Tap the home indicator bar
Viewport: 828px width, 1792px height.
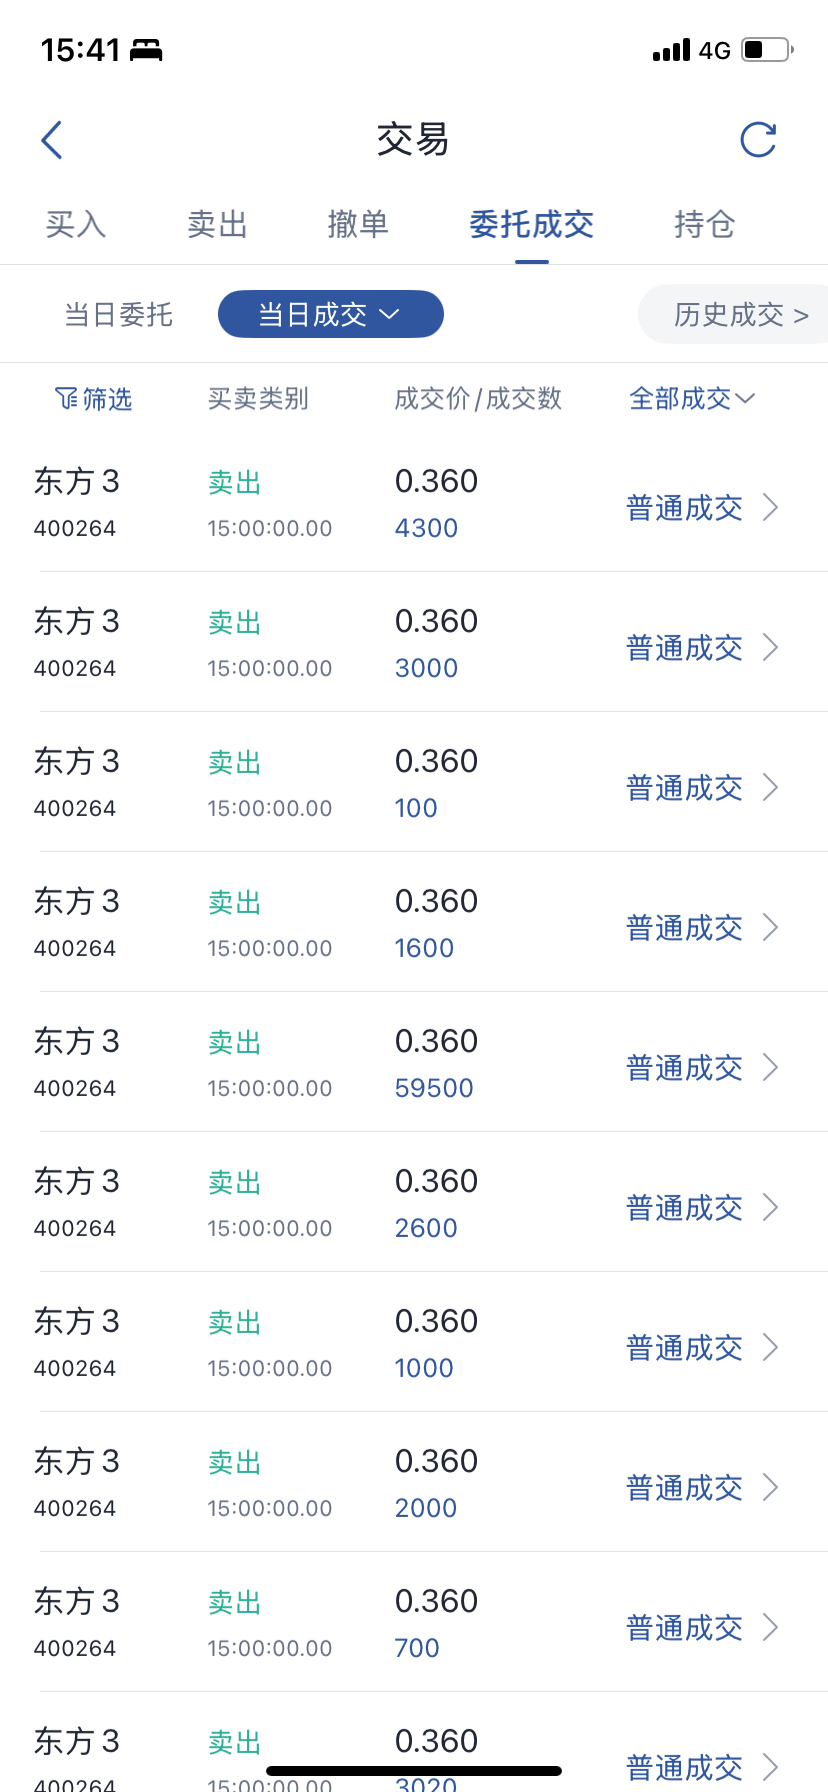[x=414, y=1771]
